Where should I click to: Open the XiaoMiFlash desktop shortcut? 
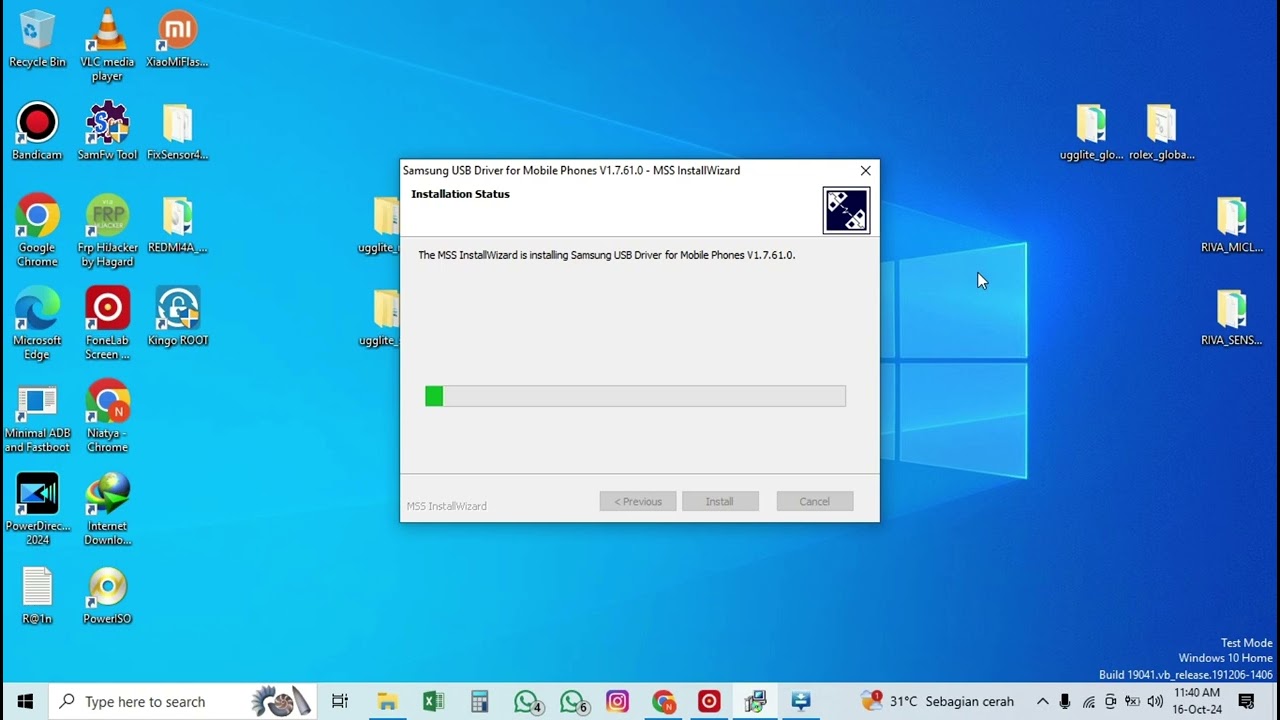tap(177, 38)
